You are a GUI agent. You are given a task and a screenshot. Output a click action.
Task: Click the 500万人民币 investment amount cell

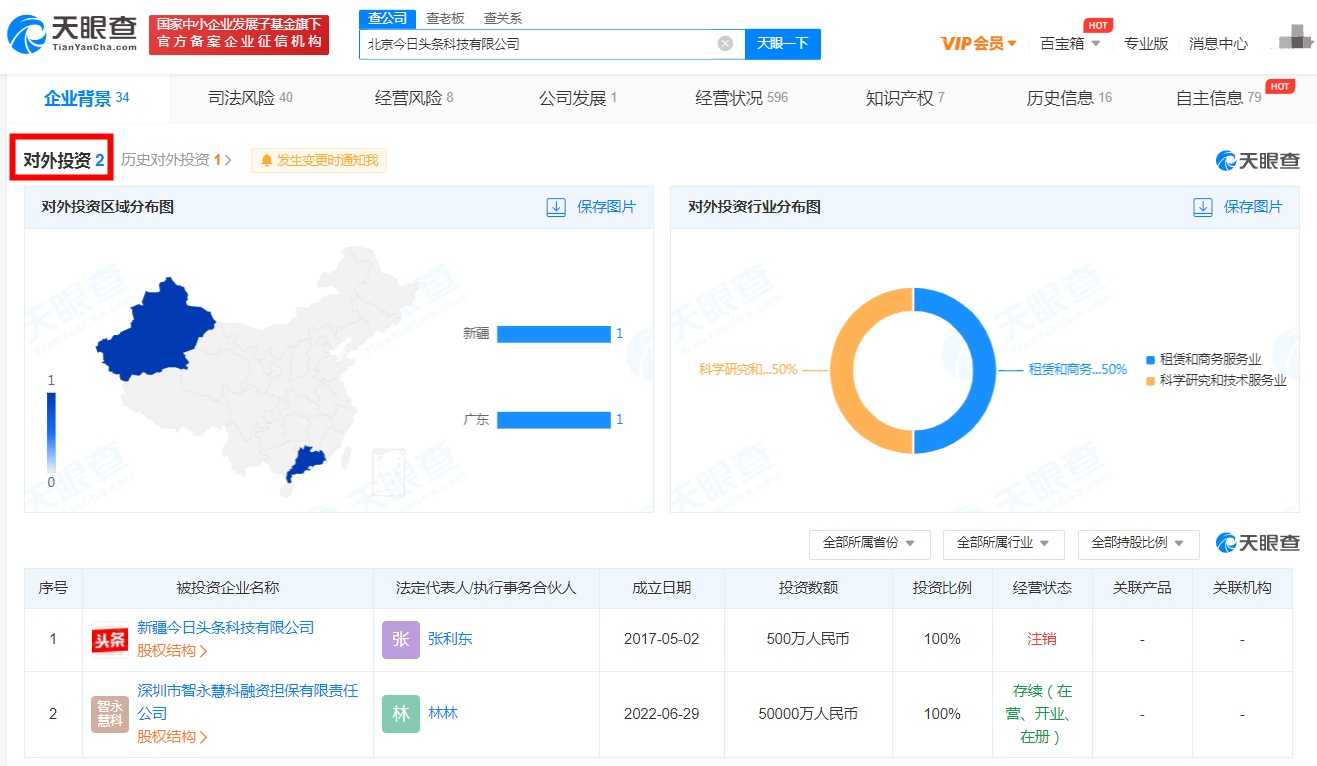(x=808, y=639)
